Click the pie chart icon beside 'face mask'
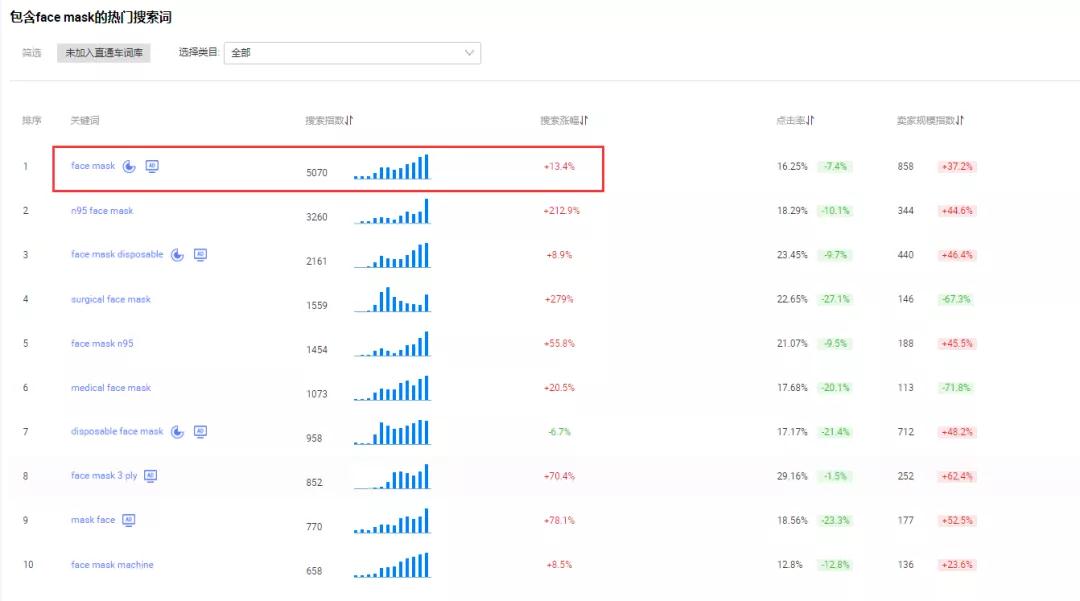 (129, 166)
